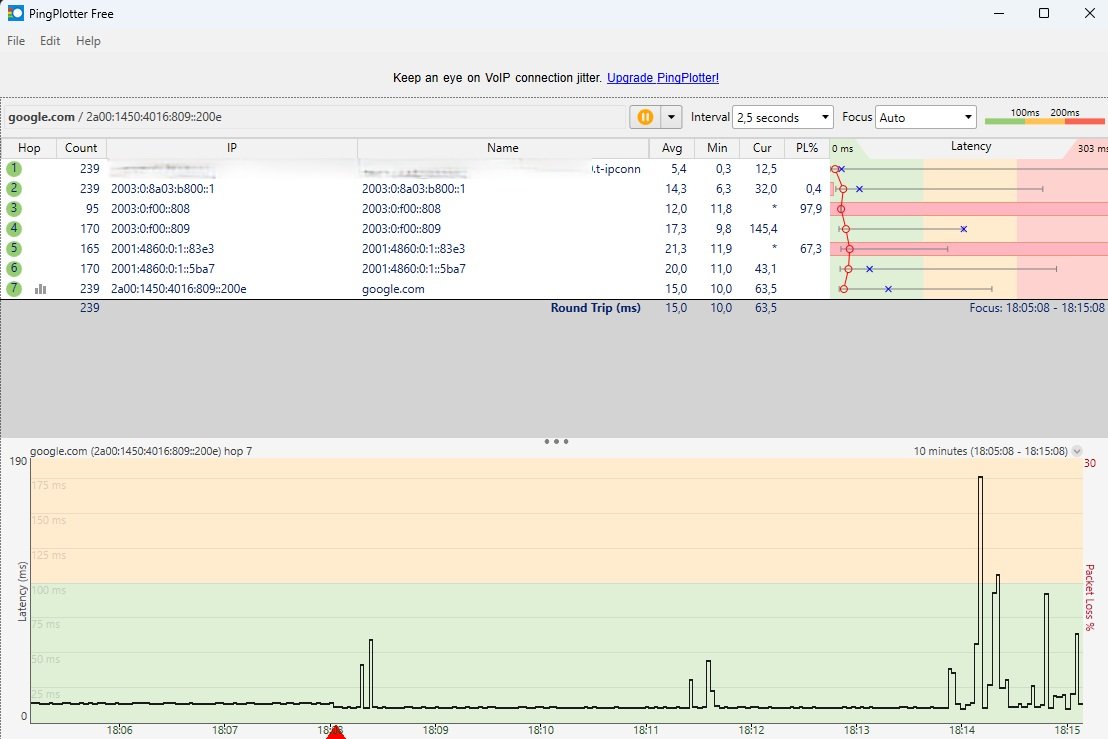Open the File menu
This screenshot has width=1108, height=739.
tap(16, 41)
